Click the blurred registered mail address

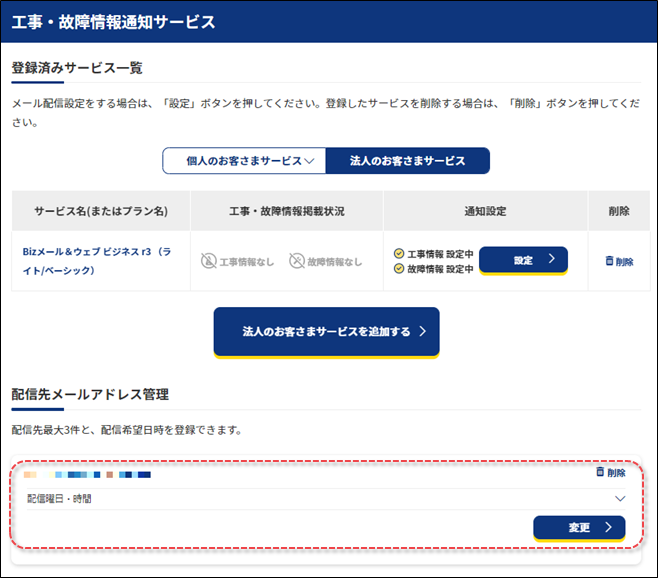tap(87, 475)
